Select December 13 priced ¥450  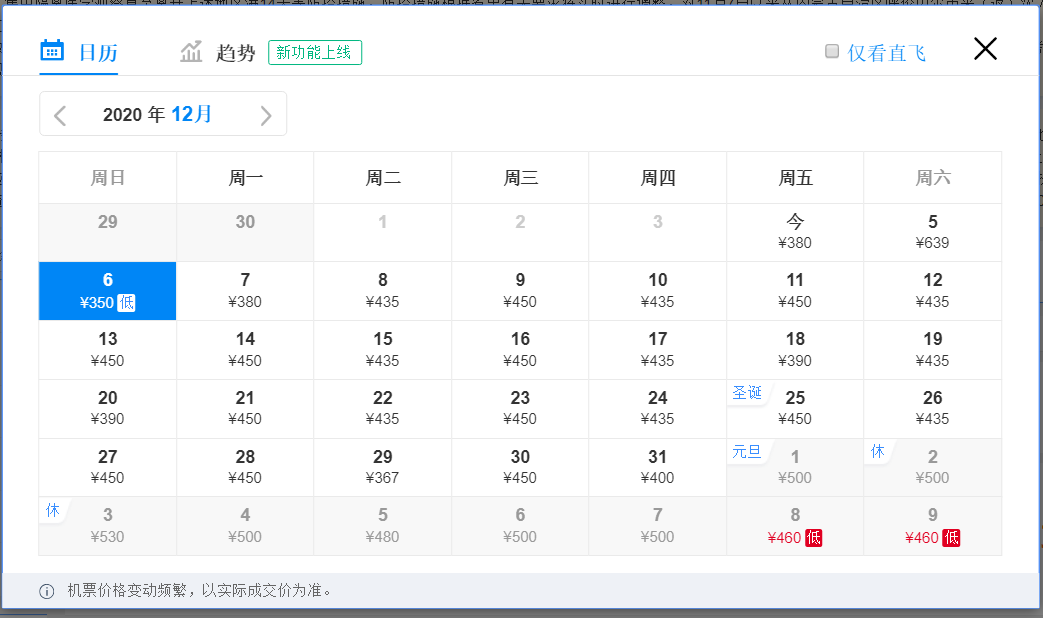coord(108,350)
